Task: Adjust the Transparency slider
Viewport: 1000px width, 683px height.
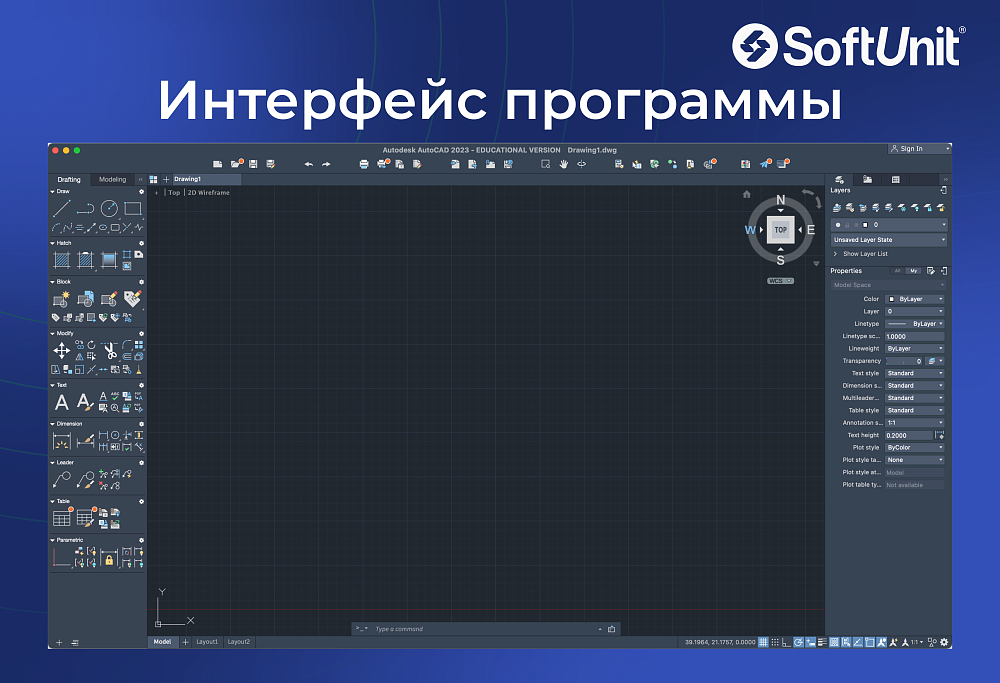Action: pos(904,361)
